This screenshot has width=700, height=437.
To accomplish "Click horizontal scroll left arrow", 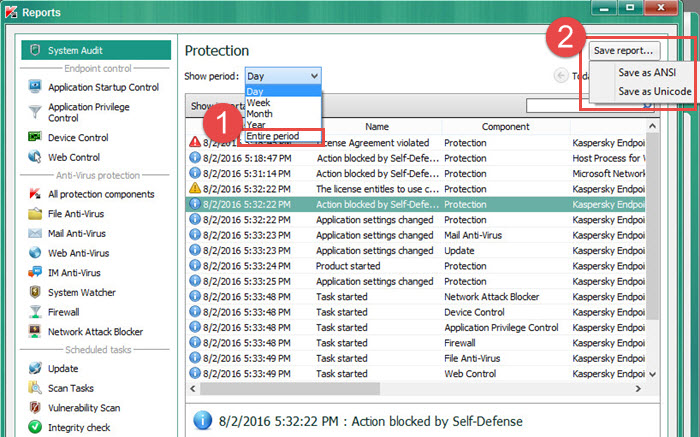I will (193, 389).
